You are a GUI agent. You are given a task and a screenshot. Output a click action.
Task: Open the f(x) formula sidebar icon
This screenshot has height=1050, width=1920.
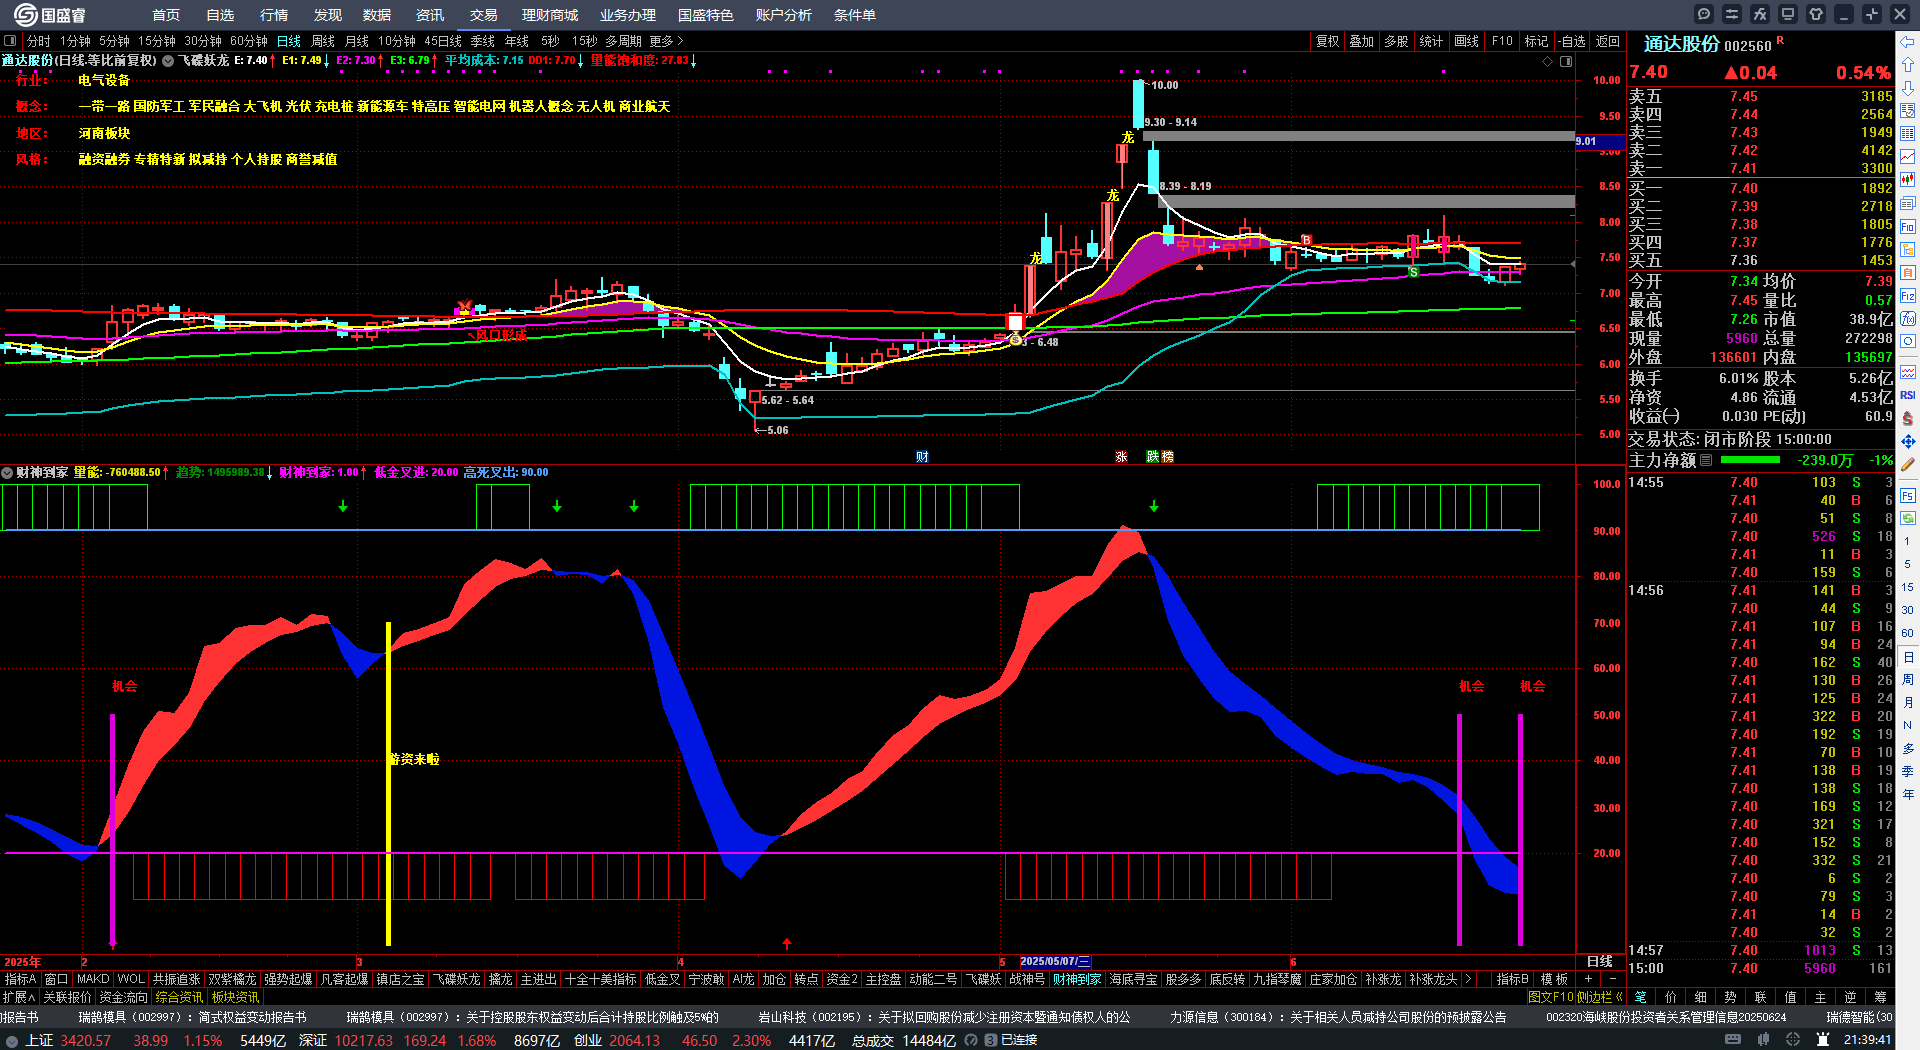point(1908,319)
